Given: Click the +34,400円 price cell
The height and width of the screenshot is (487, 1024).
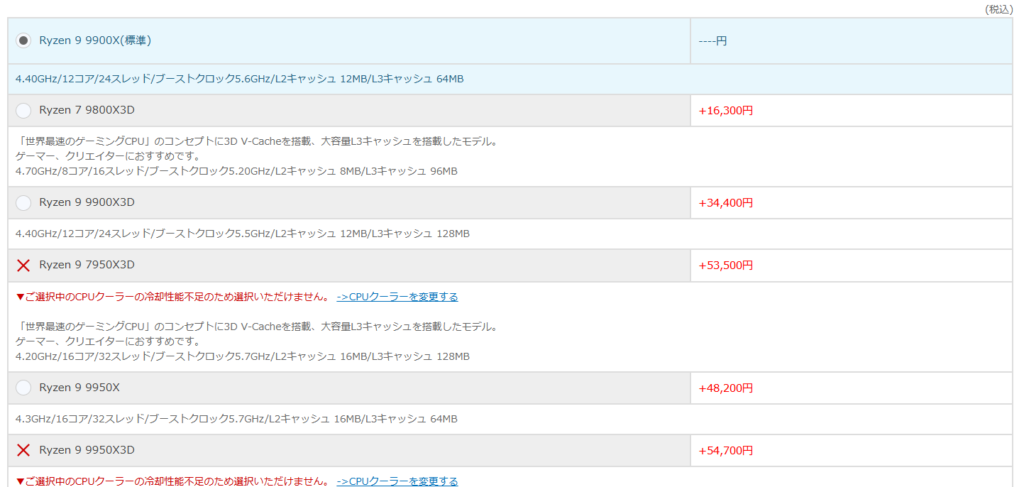Looking at the screenshot, I should pos(725,203).
